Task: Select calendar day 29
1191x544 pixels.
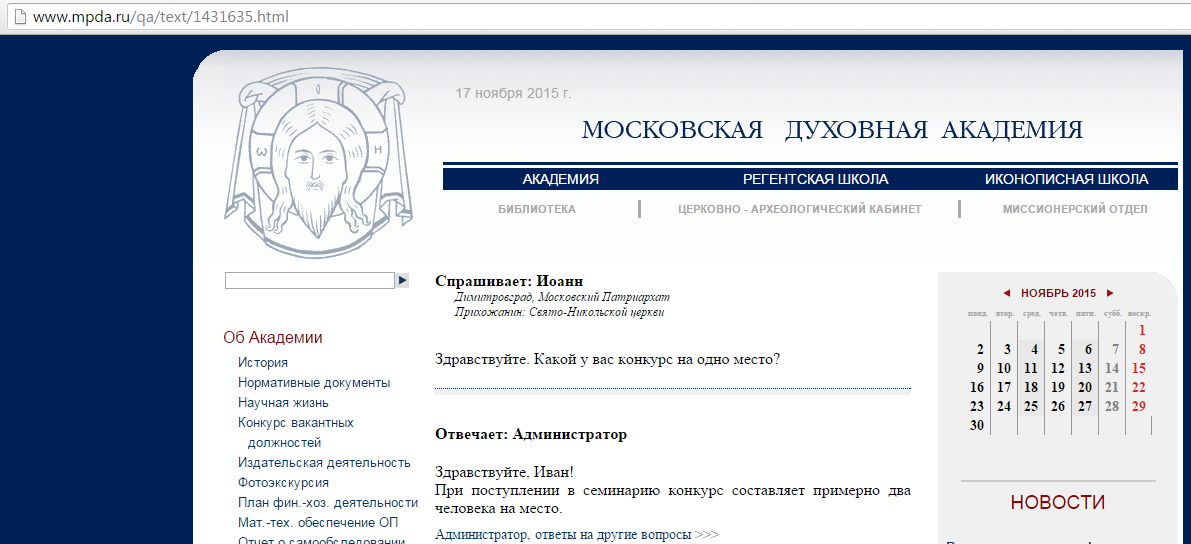Action: (1139, 406)
